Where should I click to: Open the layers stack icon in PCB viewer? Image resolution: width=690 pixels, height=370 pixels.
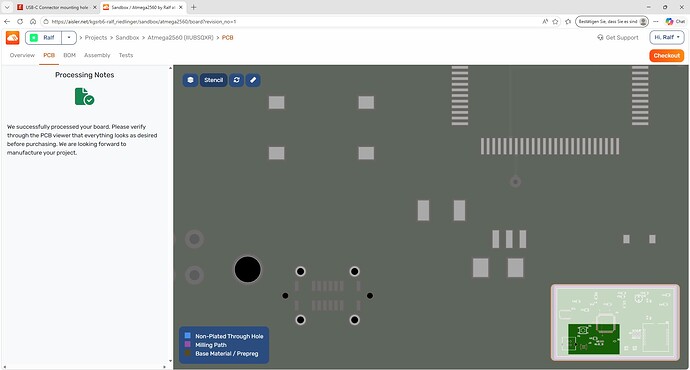coord(190,80)
